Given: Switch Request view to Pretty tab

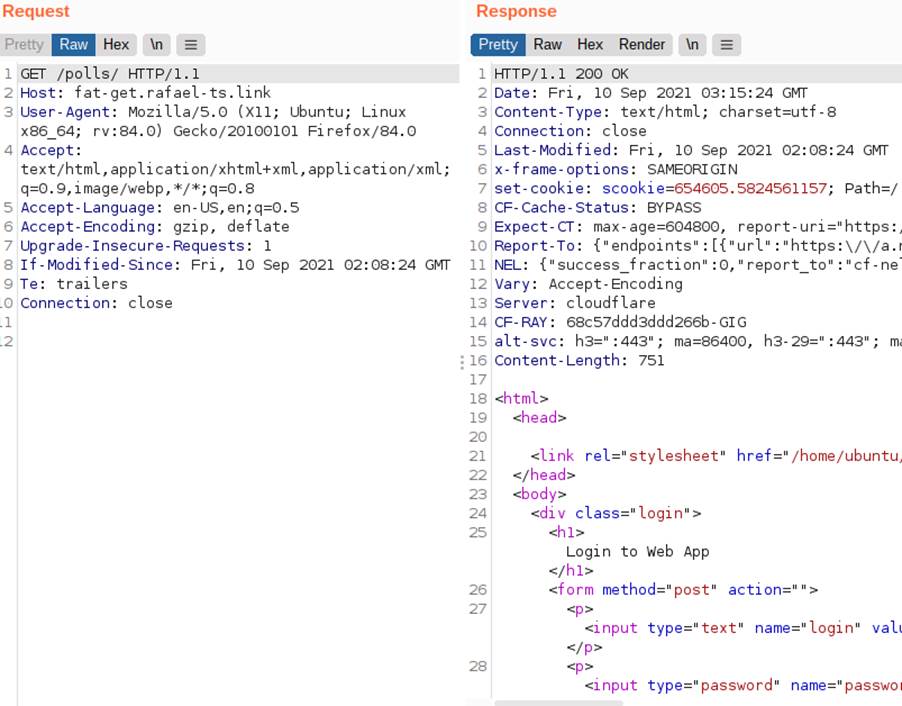Looking at the screenshot, I should [24, 45].
